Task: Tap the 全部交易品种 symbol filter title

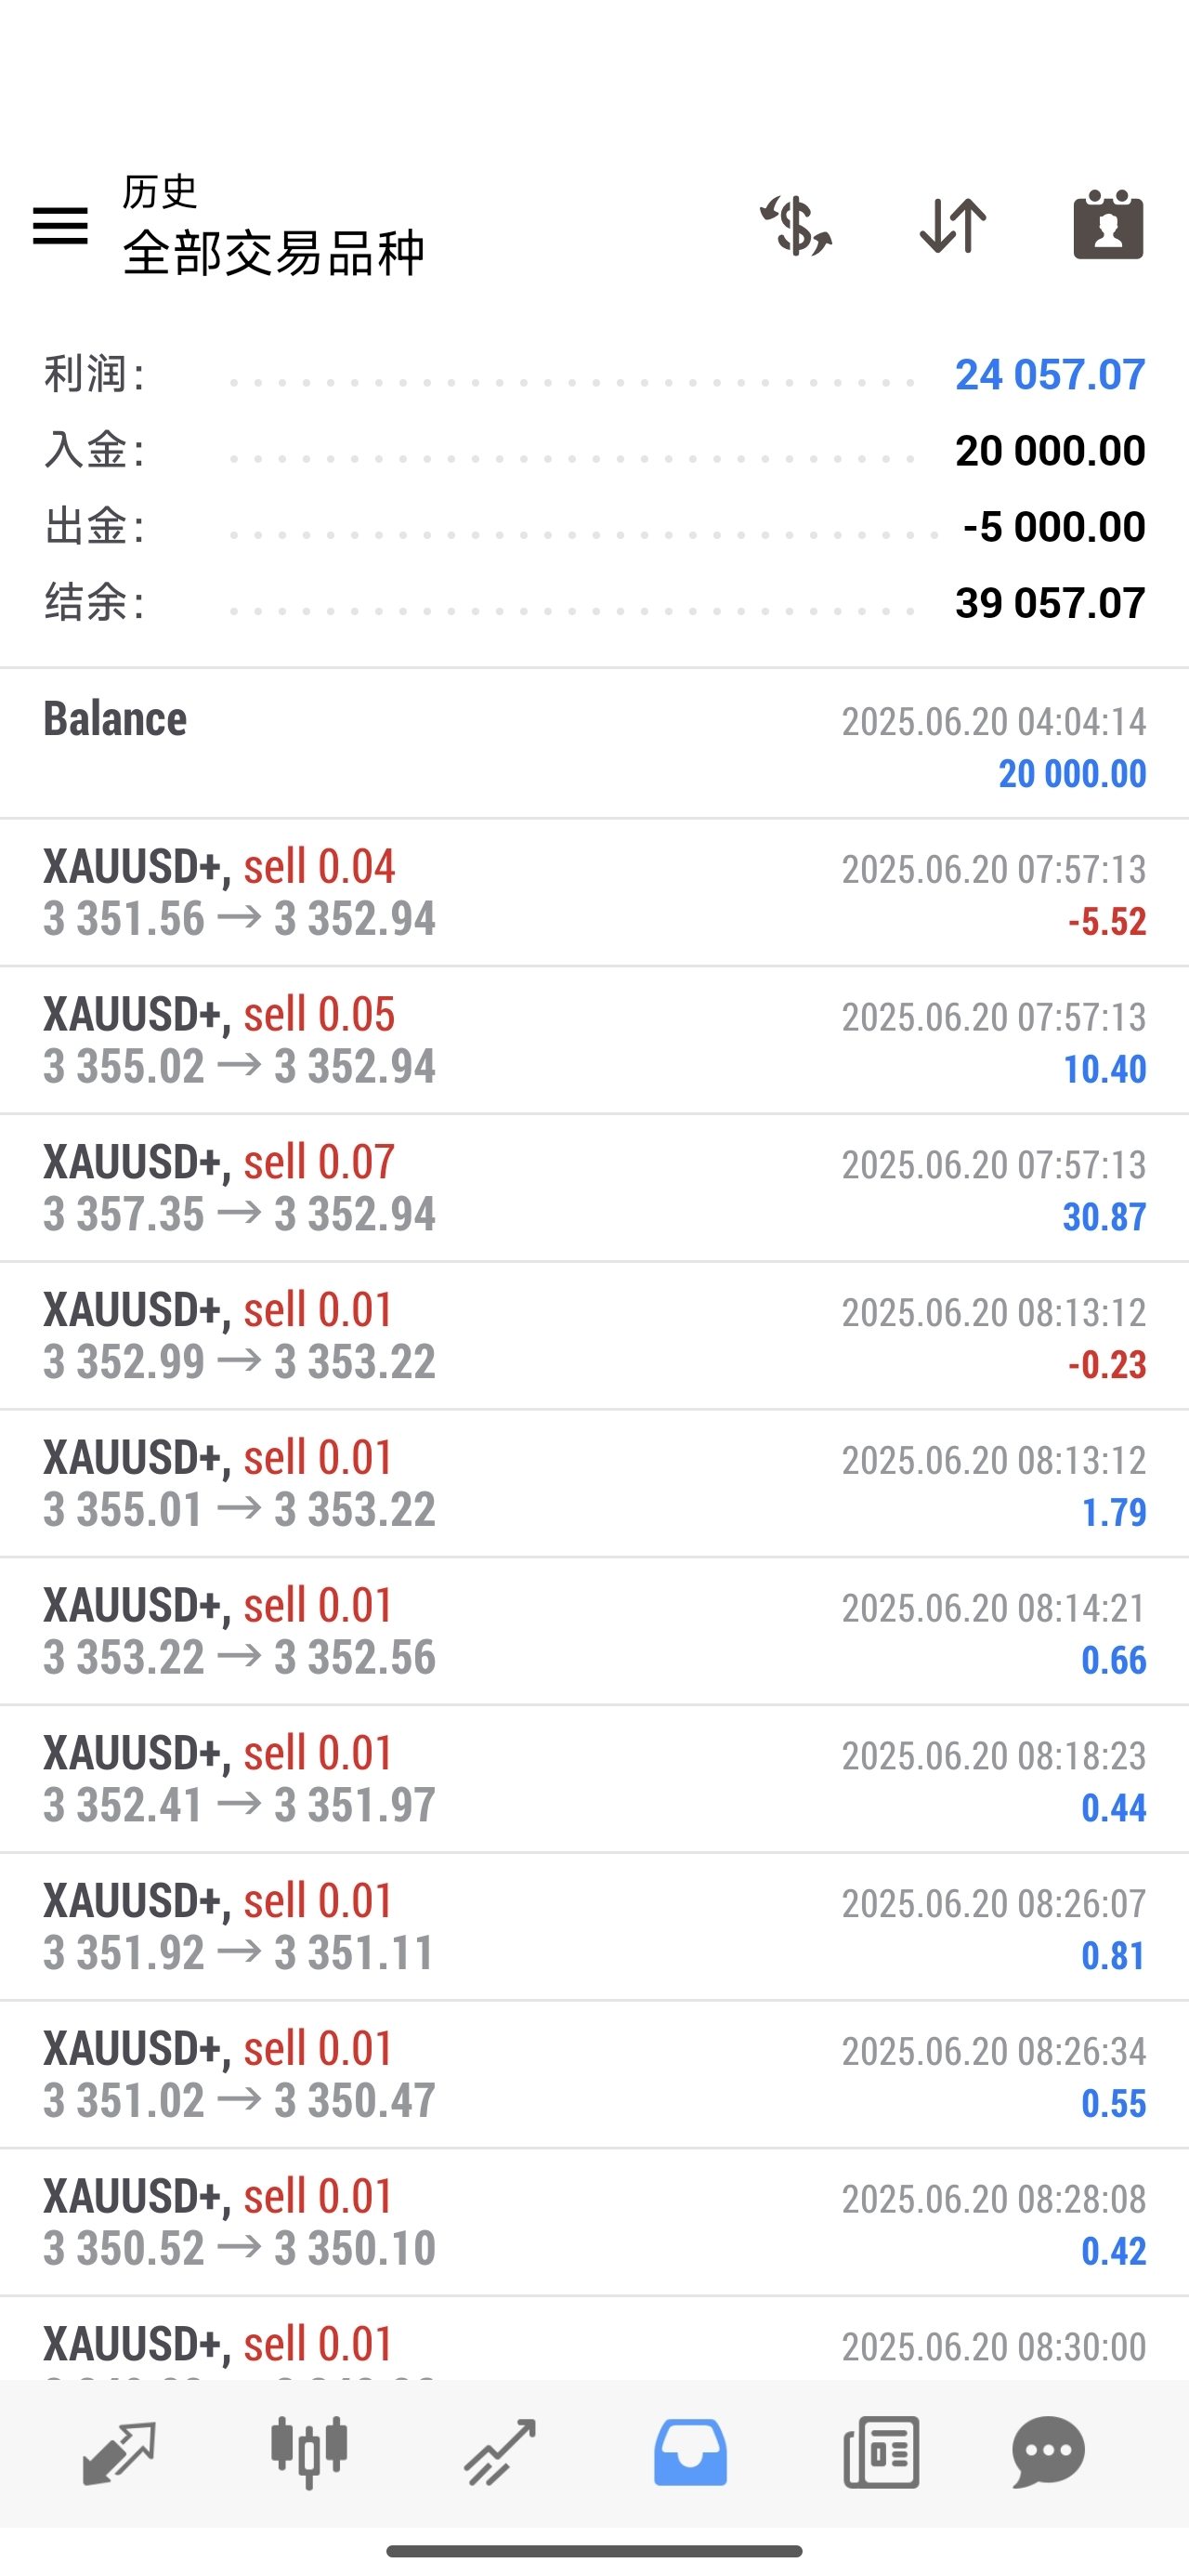Action: point(274,253)
